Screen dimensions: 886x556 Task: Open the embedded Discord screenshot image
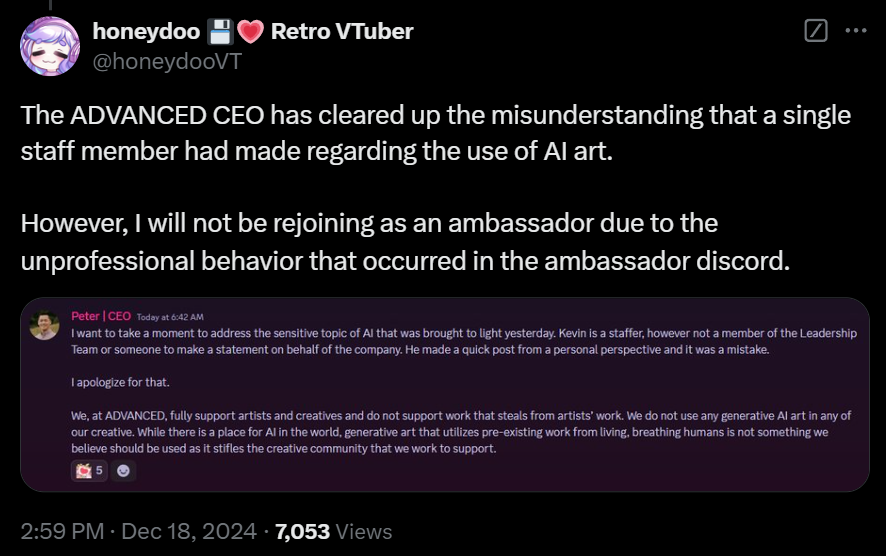pos(445,394)
